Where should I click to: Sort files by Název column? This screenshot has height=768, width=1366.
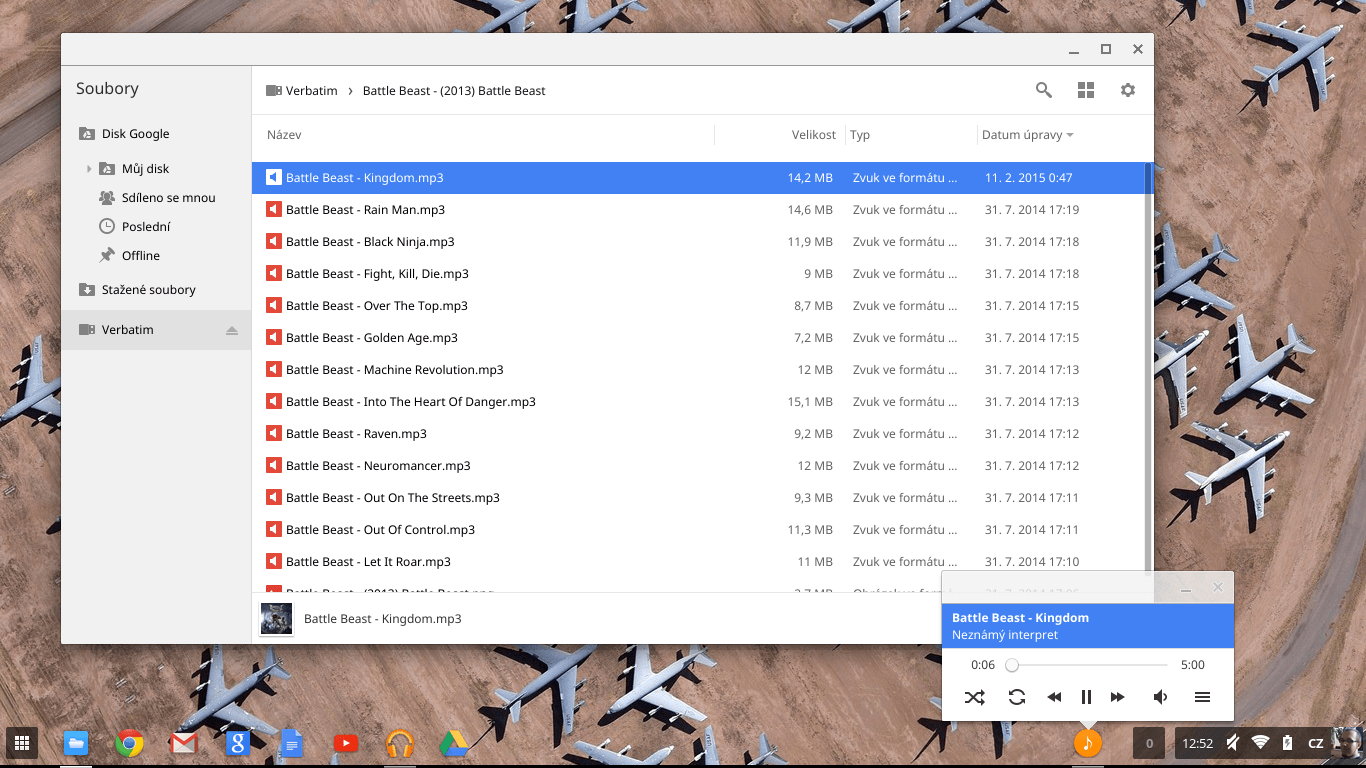pos(284,135)
